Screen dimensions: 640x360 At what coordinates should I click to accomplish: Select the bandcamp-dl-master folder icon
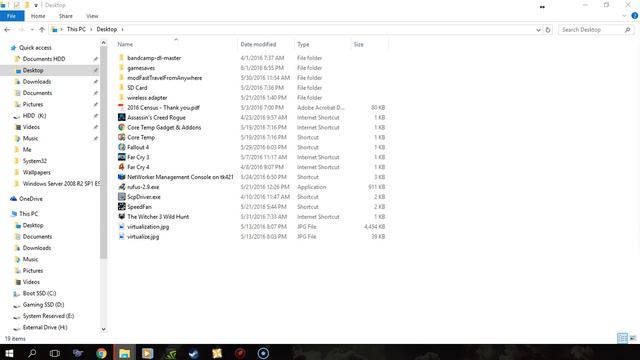tap(121, 58)
